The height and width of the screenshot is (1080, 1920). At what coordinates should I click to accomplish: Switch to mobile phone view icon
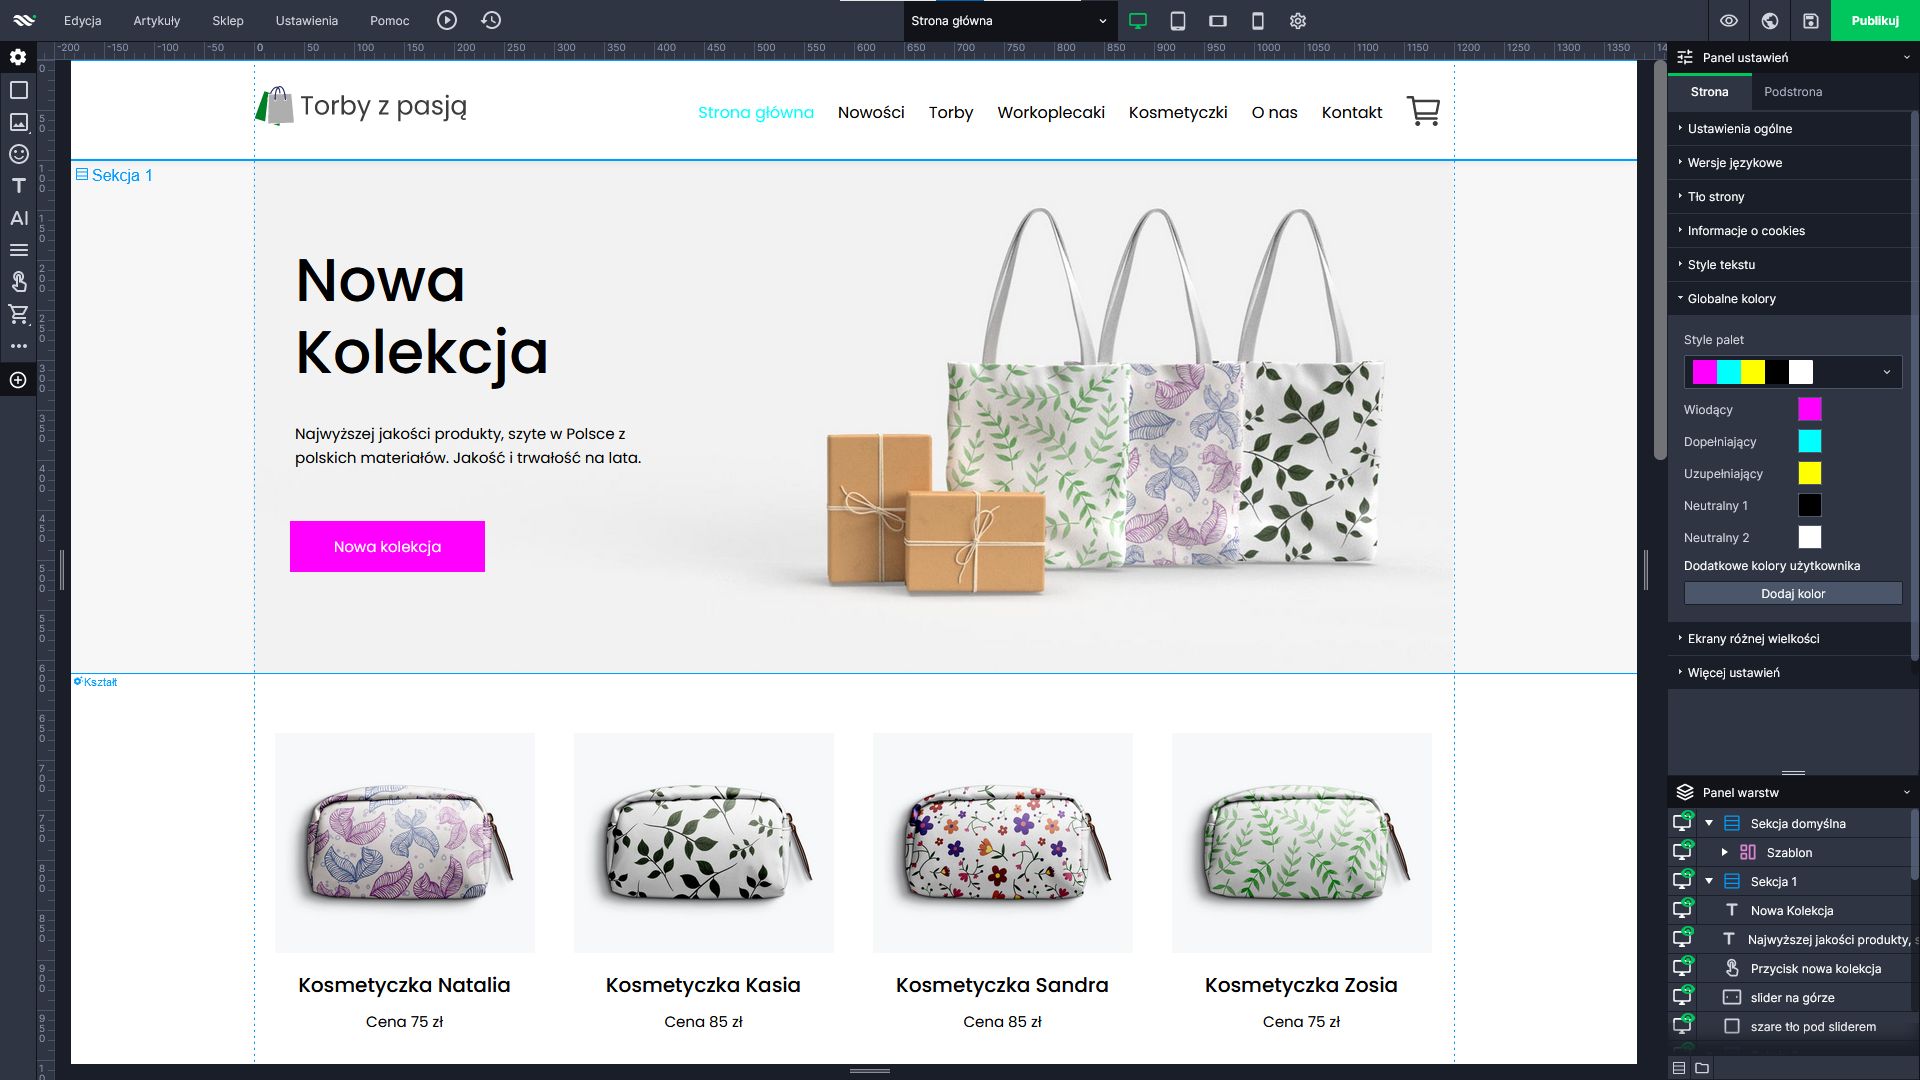pyautogui.click(x=1258, y=21)
